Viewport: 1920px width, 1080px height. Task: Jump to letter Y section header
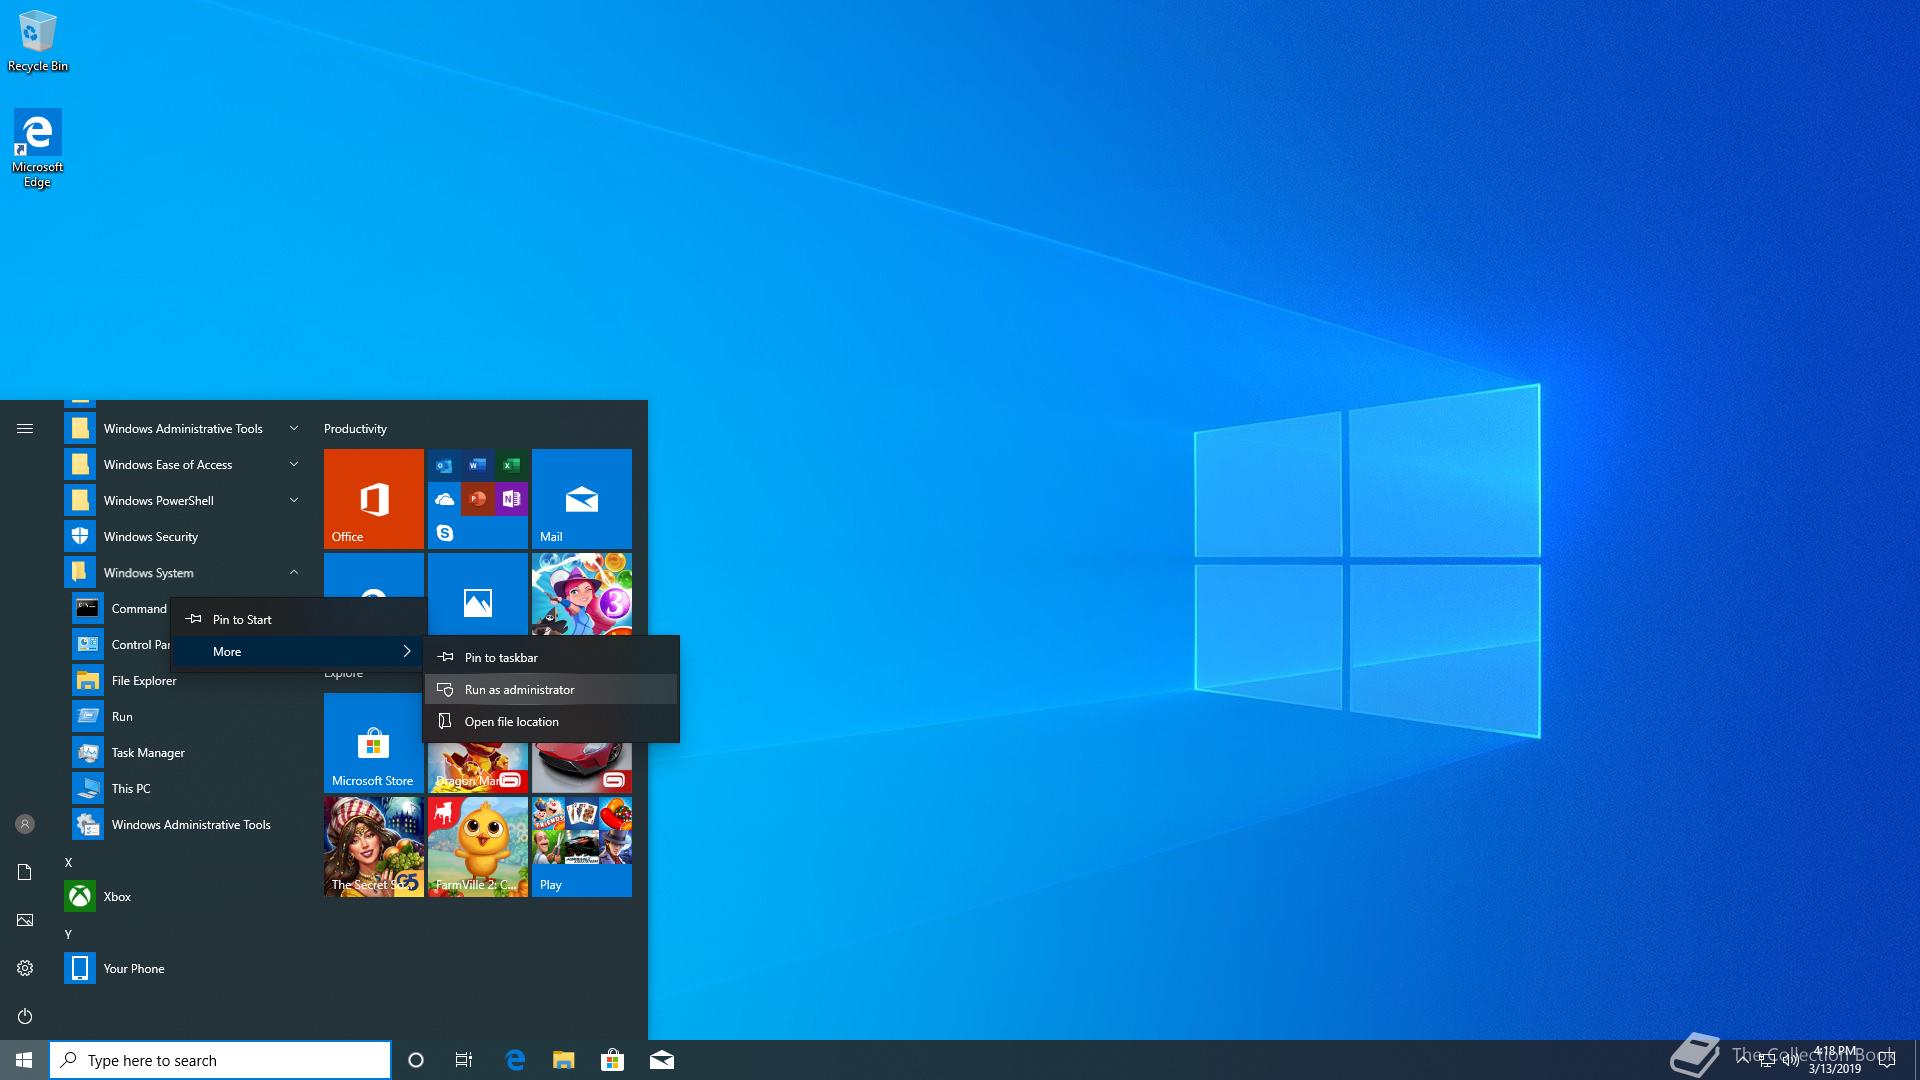68,934
